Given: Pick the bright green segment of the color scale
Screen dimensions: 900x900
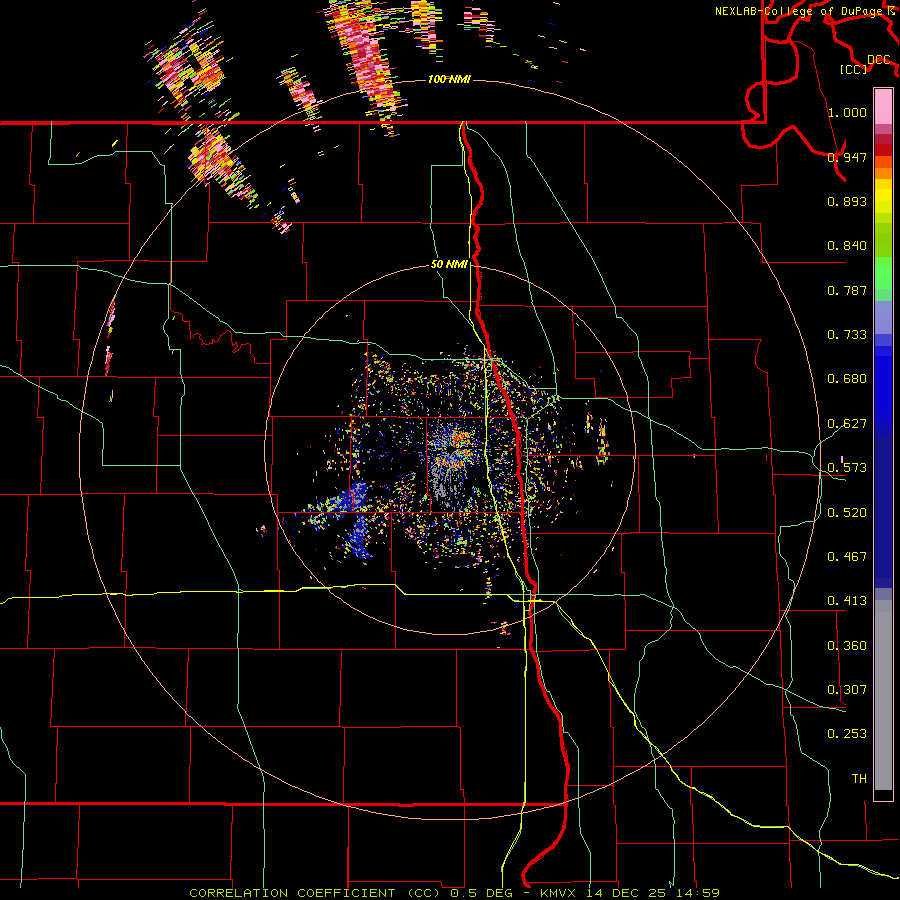Looking at the screenshot, I should coord(883,273).
